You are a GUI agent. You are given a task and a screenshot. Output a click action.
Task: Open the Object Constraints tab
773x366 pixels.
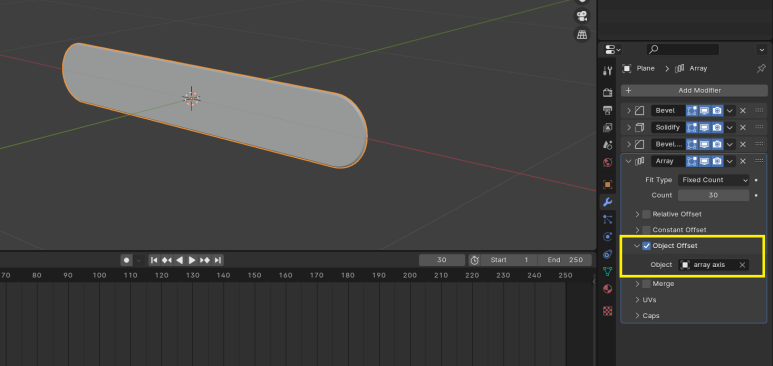point(607,255)
